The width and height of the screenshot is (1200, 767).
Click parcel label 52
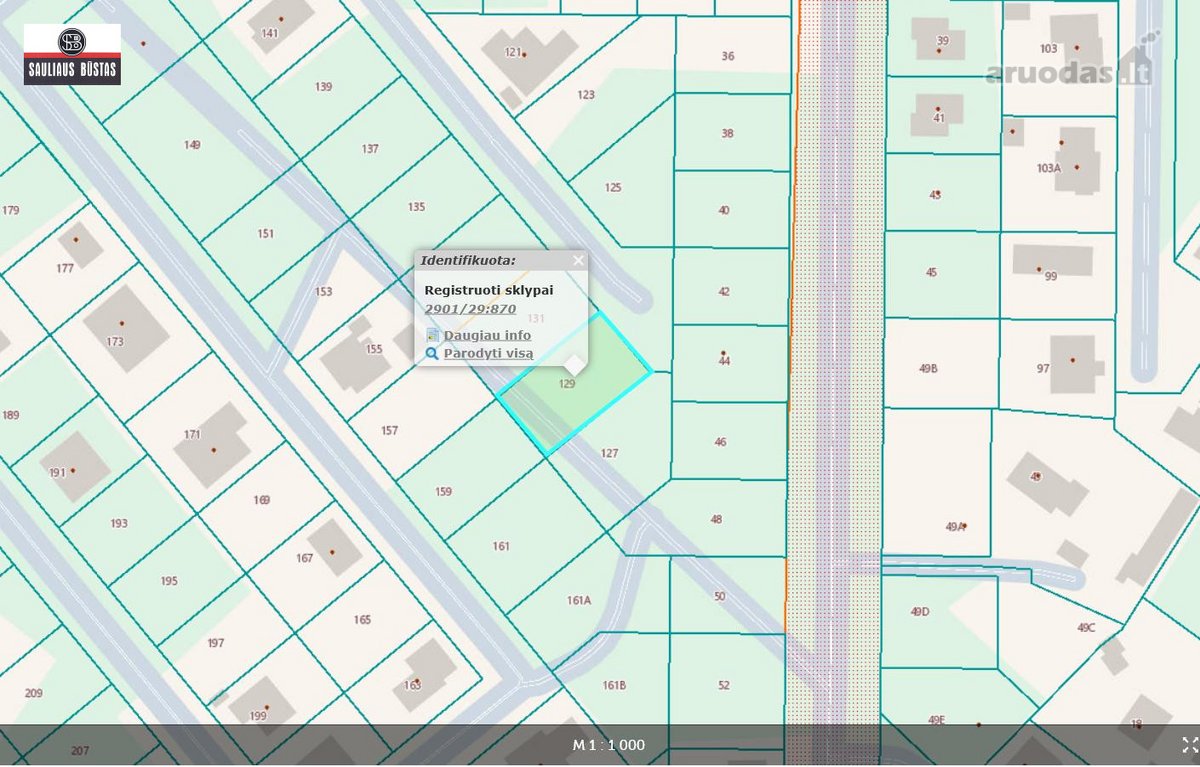(723, 685)
